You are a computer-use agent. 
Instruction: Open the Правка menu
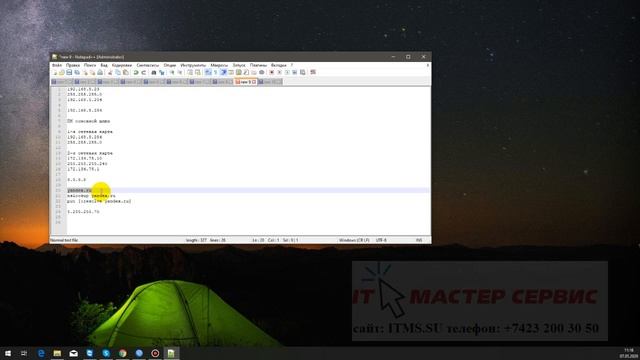pyautogui.click(x=73, y=65)
